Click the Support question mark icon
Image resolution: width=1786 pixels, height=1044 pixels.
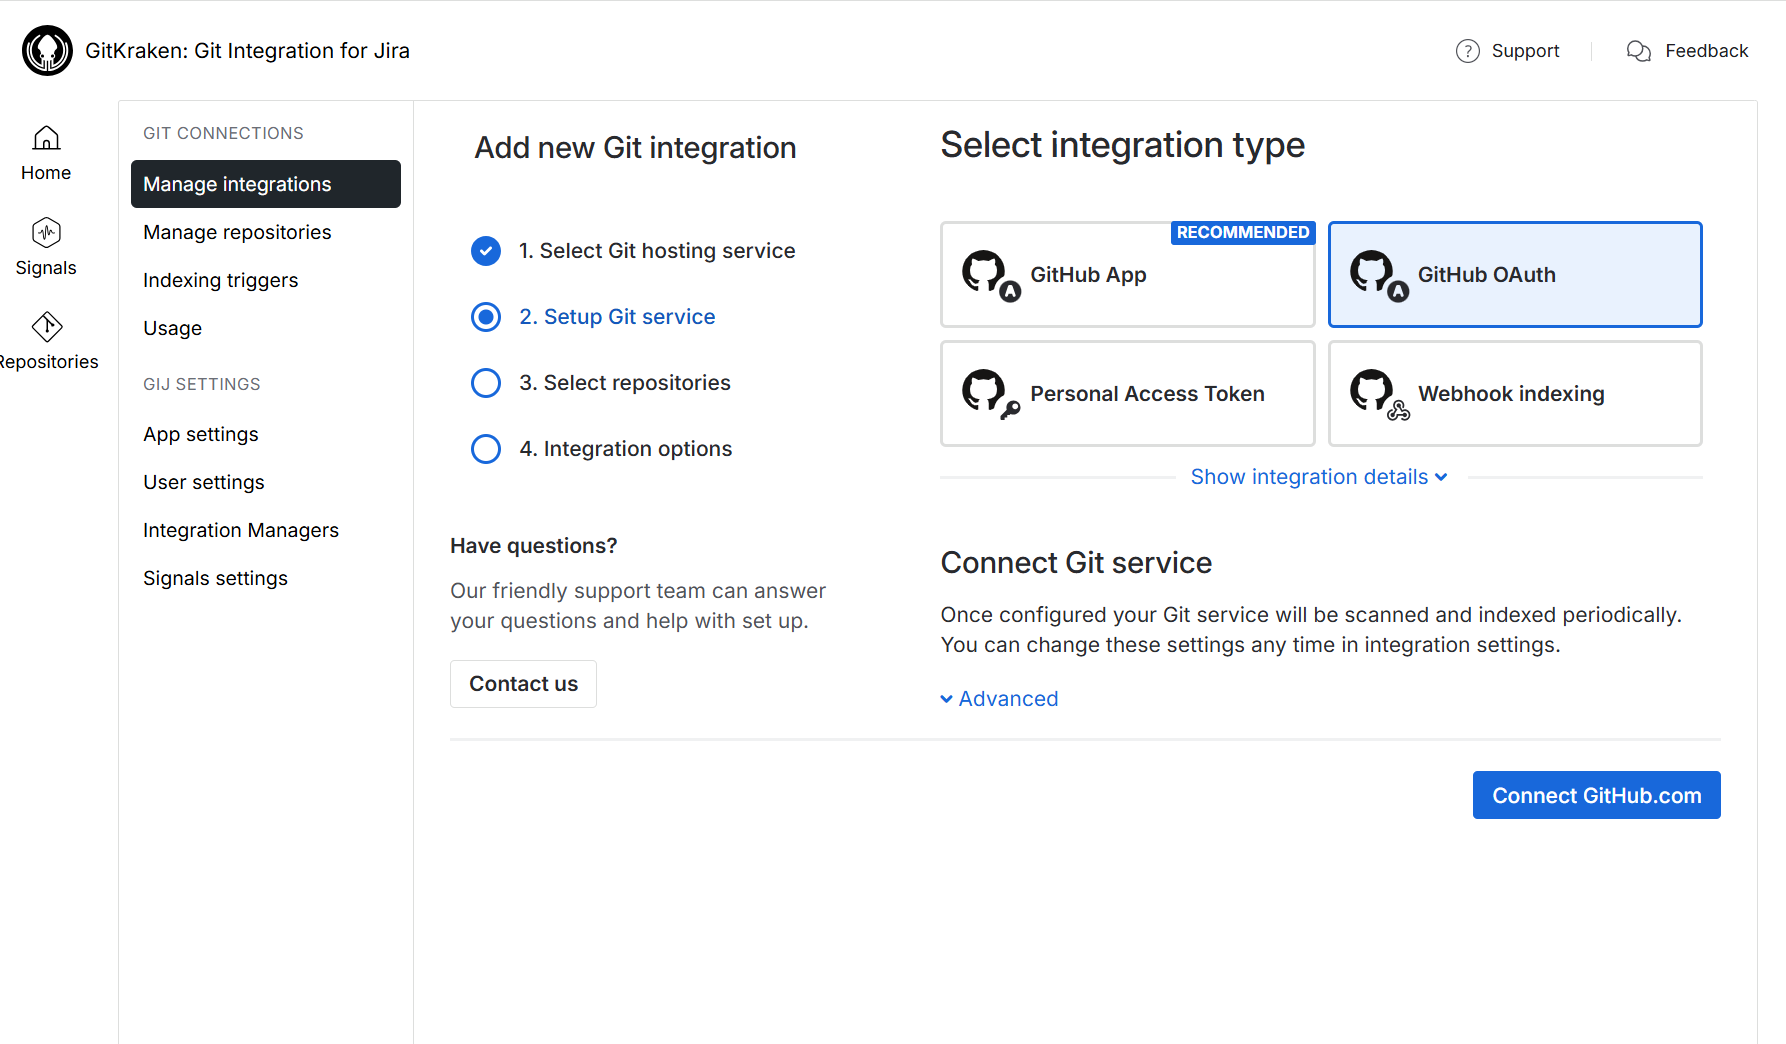pyautogui.click(x=1467, y=51)
